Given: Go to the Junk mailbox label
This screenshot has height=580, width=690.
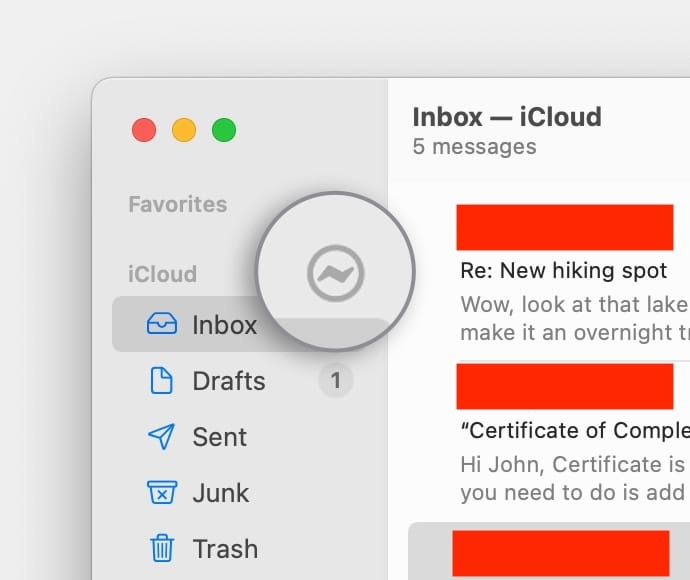Looking at the screenshot, I should click(x=220, y=493).
